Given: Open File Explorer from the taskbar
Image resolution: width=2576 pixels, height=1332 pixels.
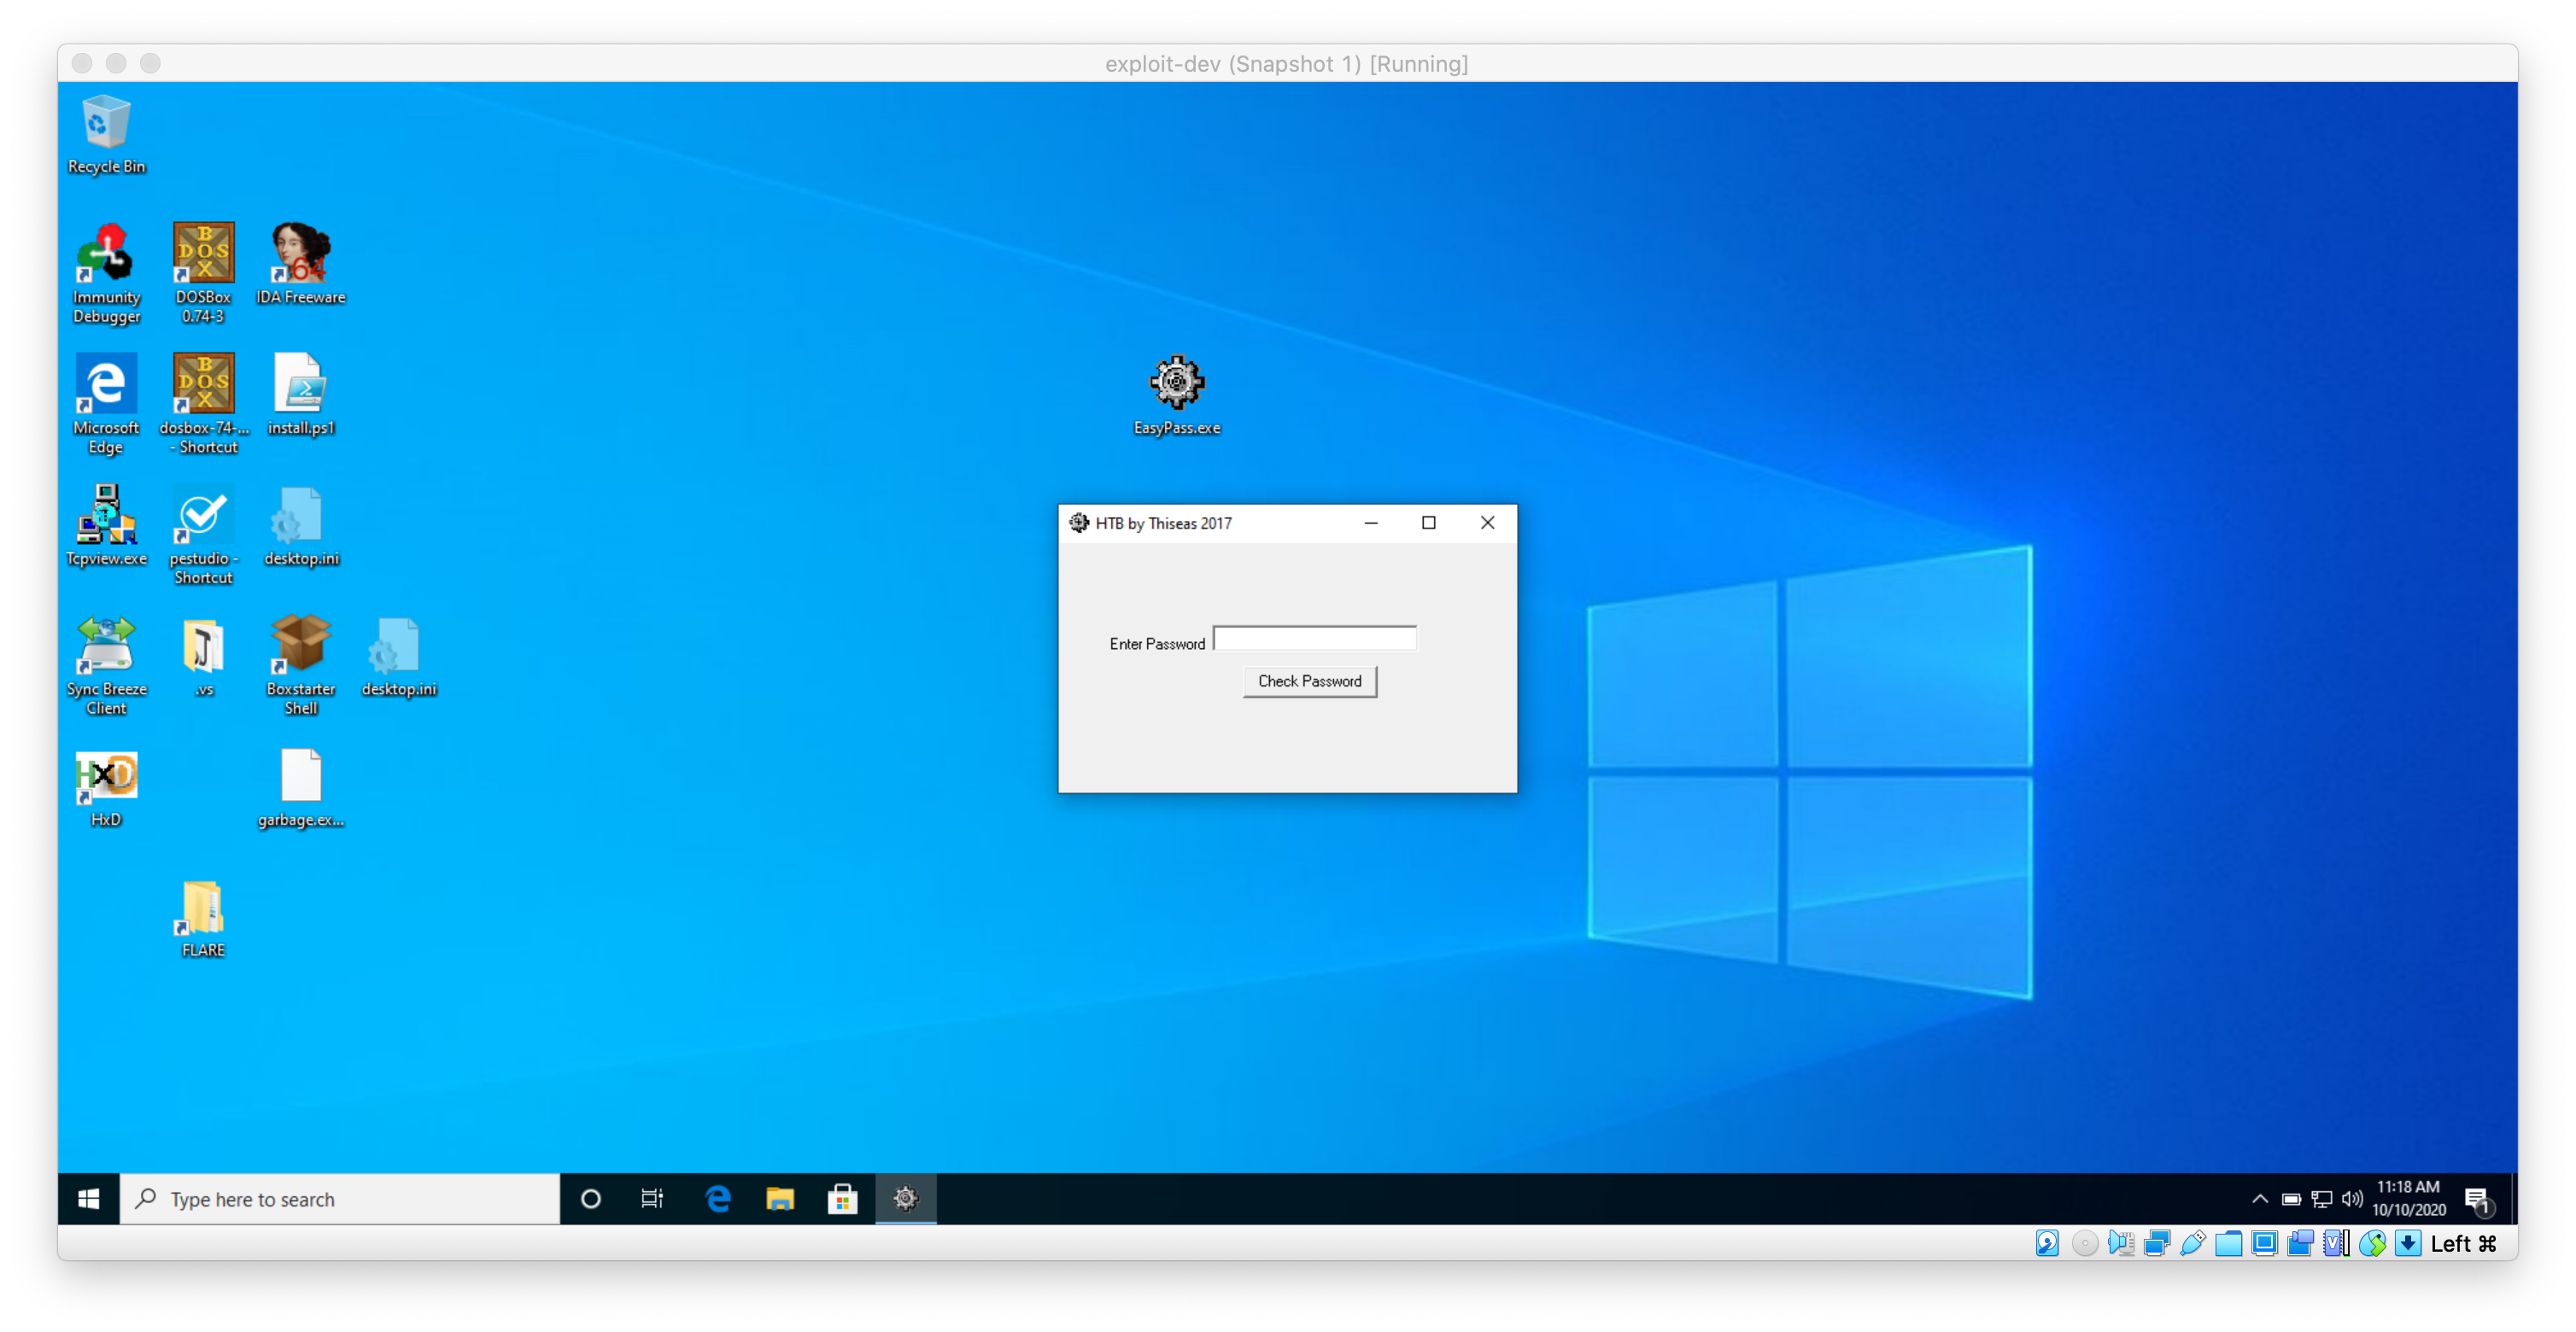Looking at the screenshot, I should tap(780, 1198).
